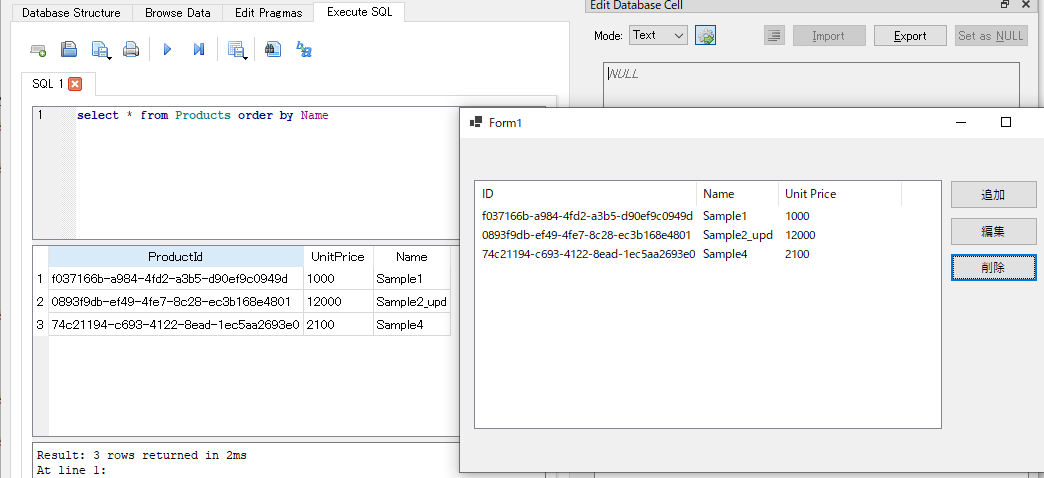Click the Name column header in results grid
Screen dimensions: 1044x478
tap(411, 257)
